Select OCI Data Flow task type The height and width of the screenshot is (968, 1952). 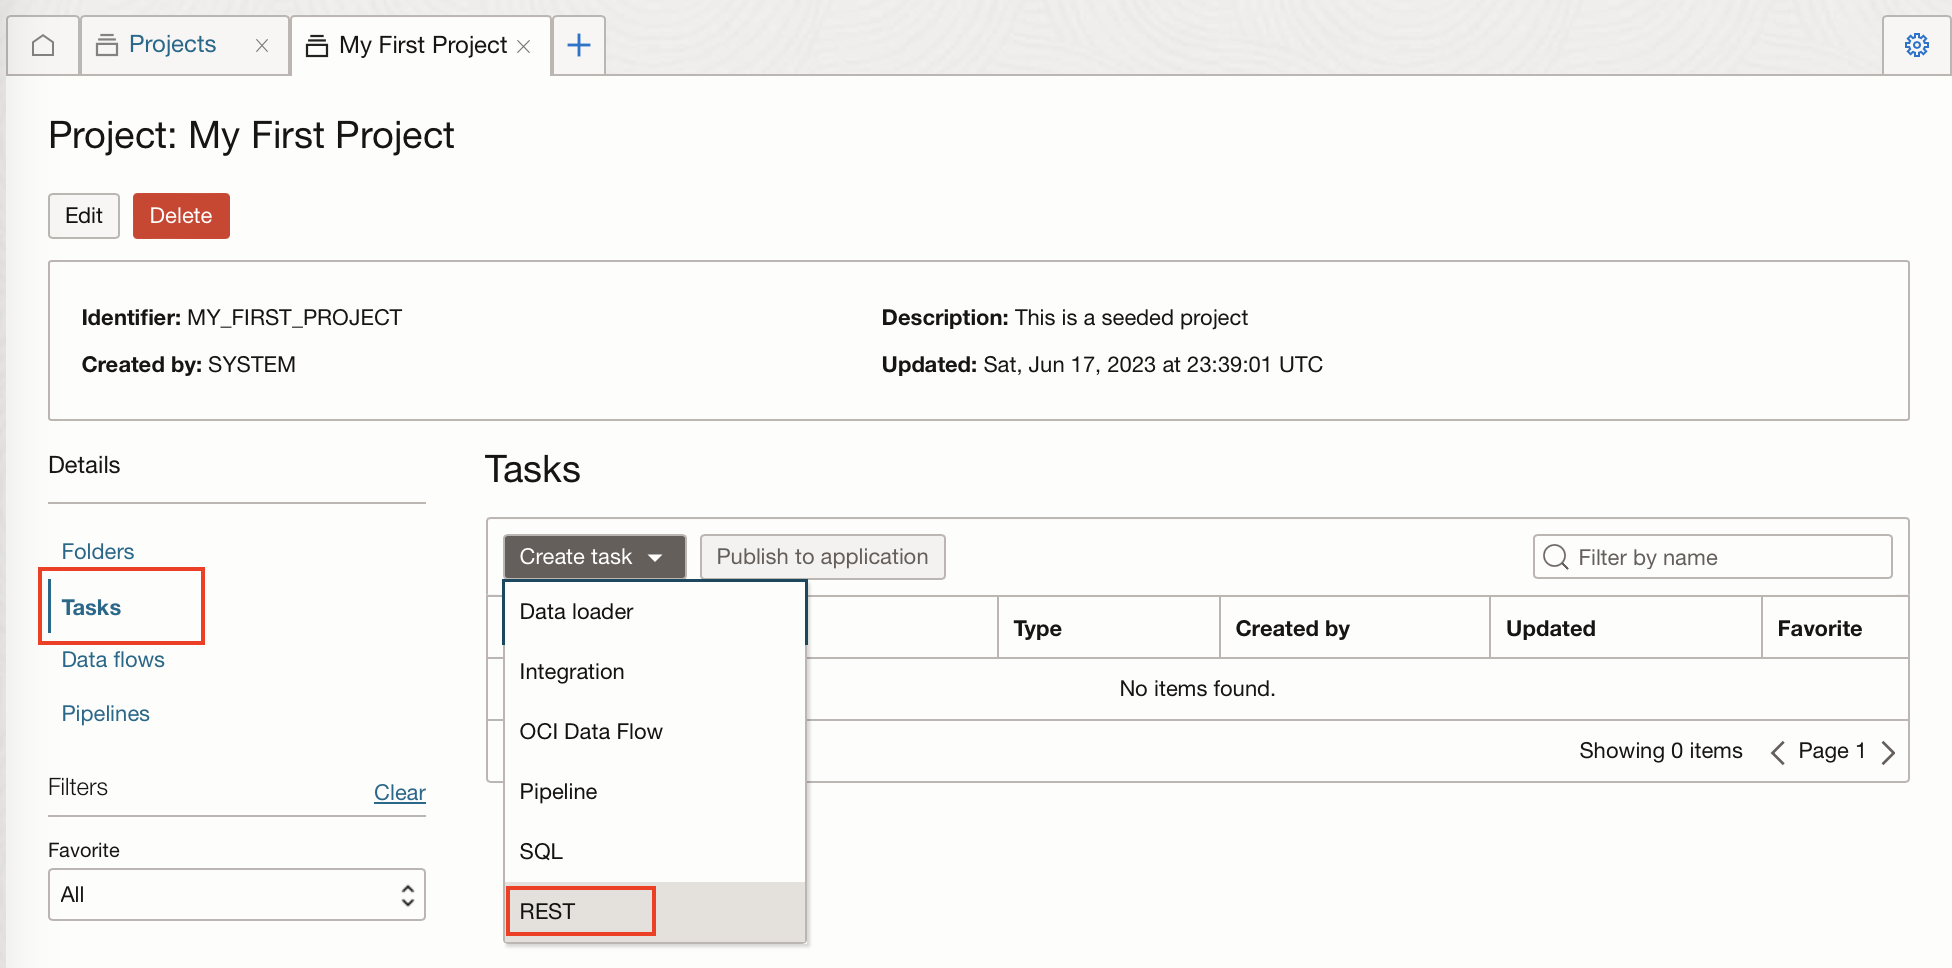coord(591,731)
